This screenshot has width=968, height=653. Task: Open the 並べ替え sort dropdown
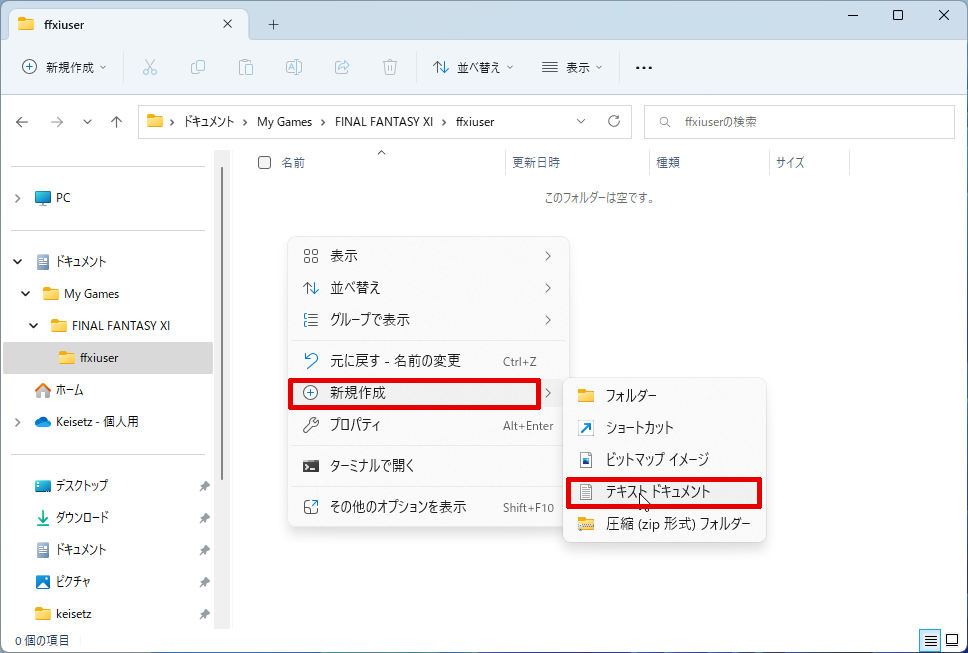pyautogui.click(x=473, y=67)
